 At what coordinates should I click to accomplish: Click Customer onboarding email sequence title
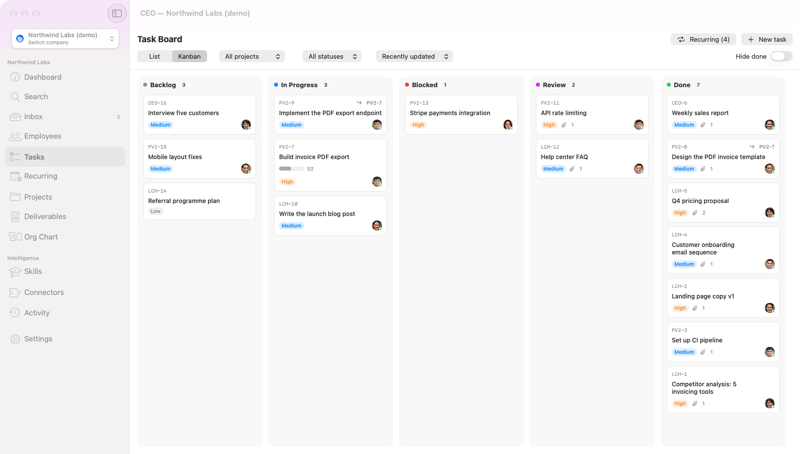[x=703, y=248]
